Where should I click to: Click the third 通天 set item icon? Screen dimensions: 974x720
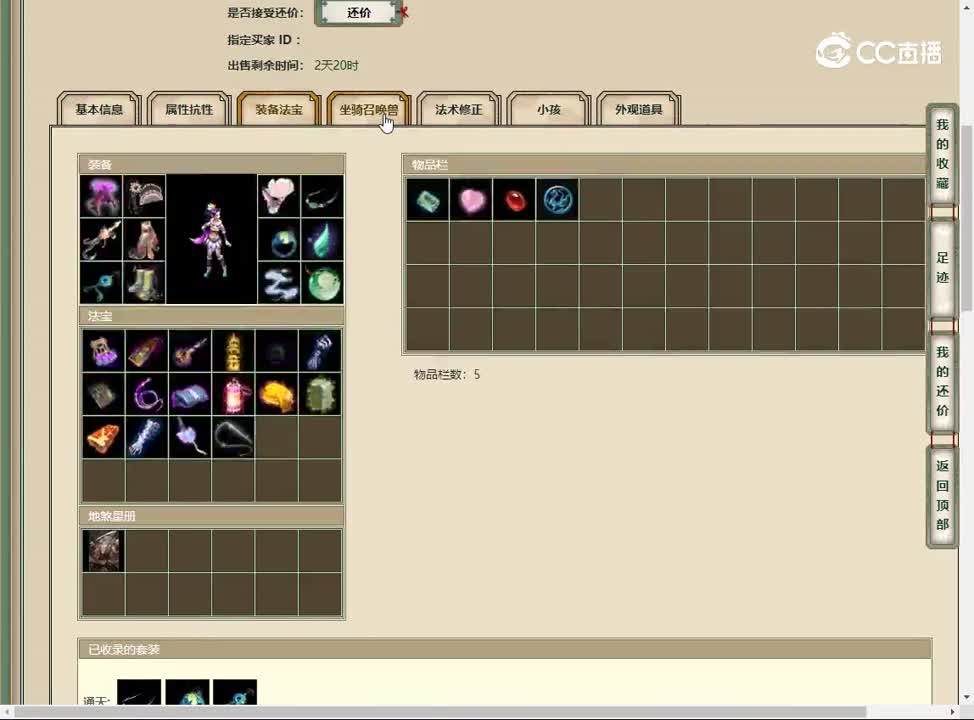tap(235, 692)
